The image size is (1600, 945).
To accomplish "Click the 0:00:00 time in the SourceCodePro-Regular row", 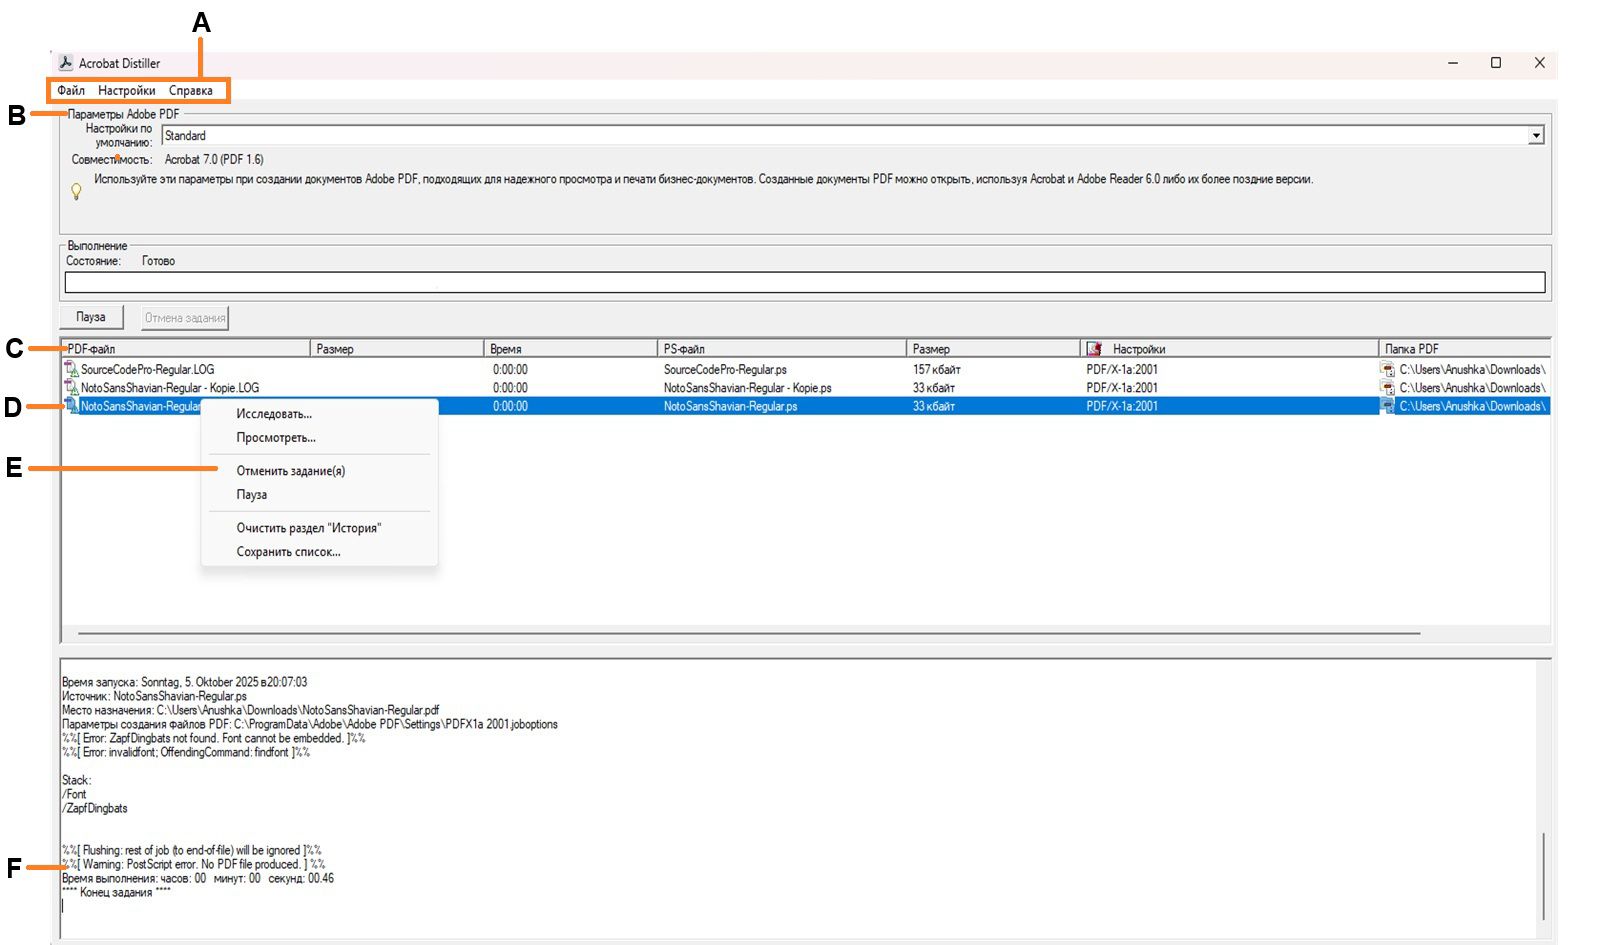I will (510, 369).
